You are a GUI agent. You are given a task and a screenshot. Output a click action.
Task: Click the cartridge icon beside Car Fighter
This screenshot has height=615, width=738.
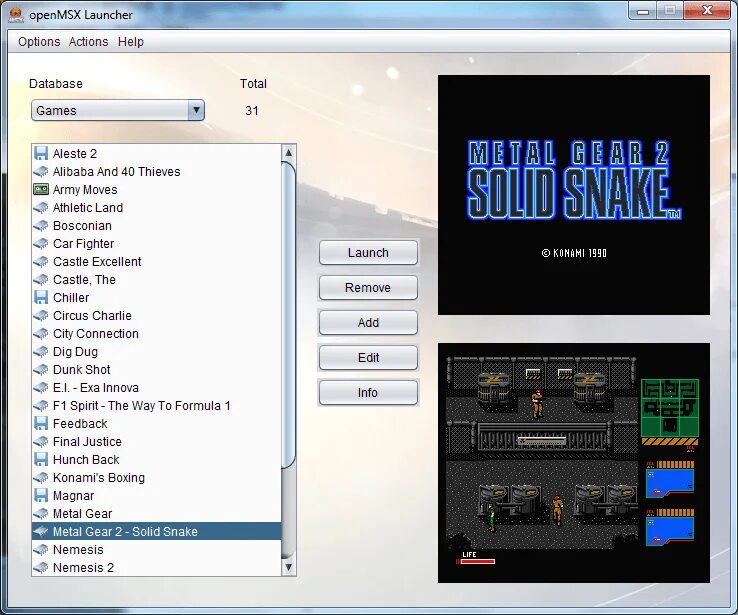click(x=41, y=243)
